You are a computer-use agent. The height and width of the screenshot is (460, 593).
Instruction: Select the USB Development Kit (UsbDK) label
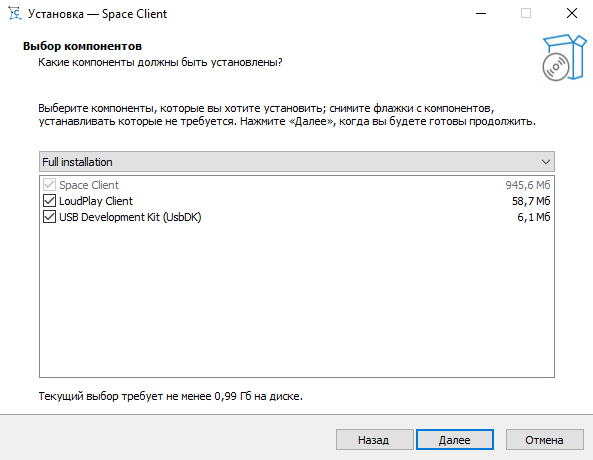click(130, 217)
